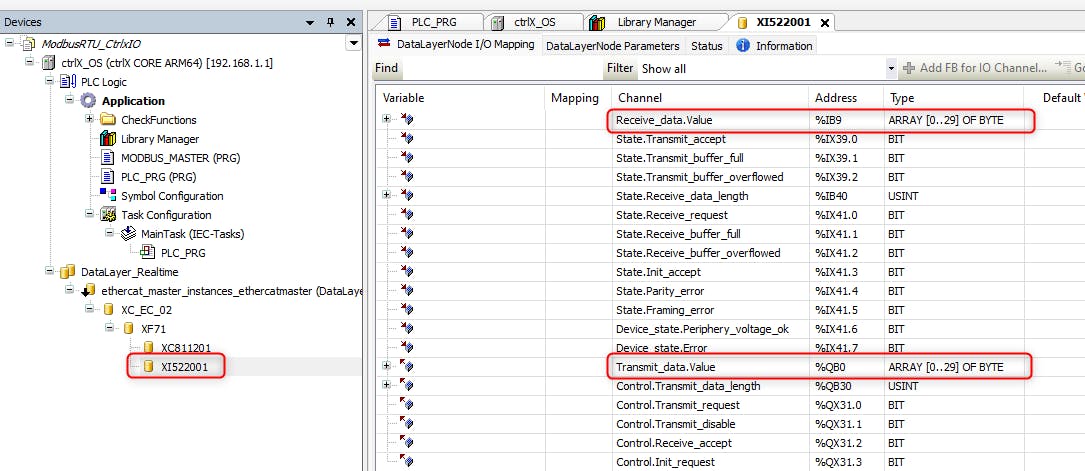
Task: Expand the Receive_data.Value row
Action: 387,120
